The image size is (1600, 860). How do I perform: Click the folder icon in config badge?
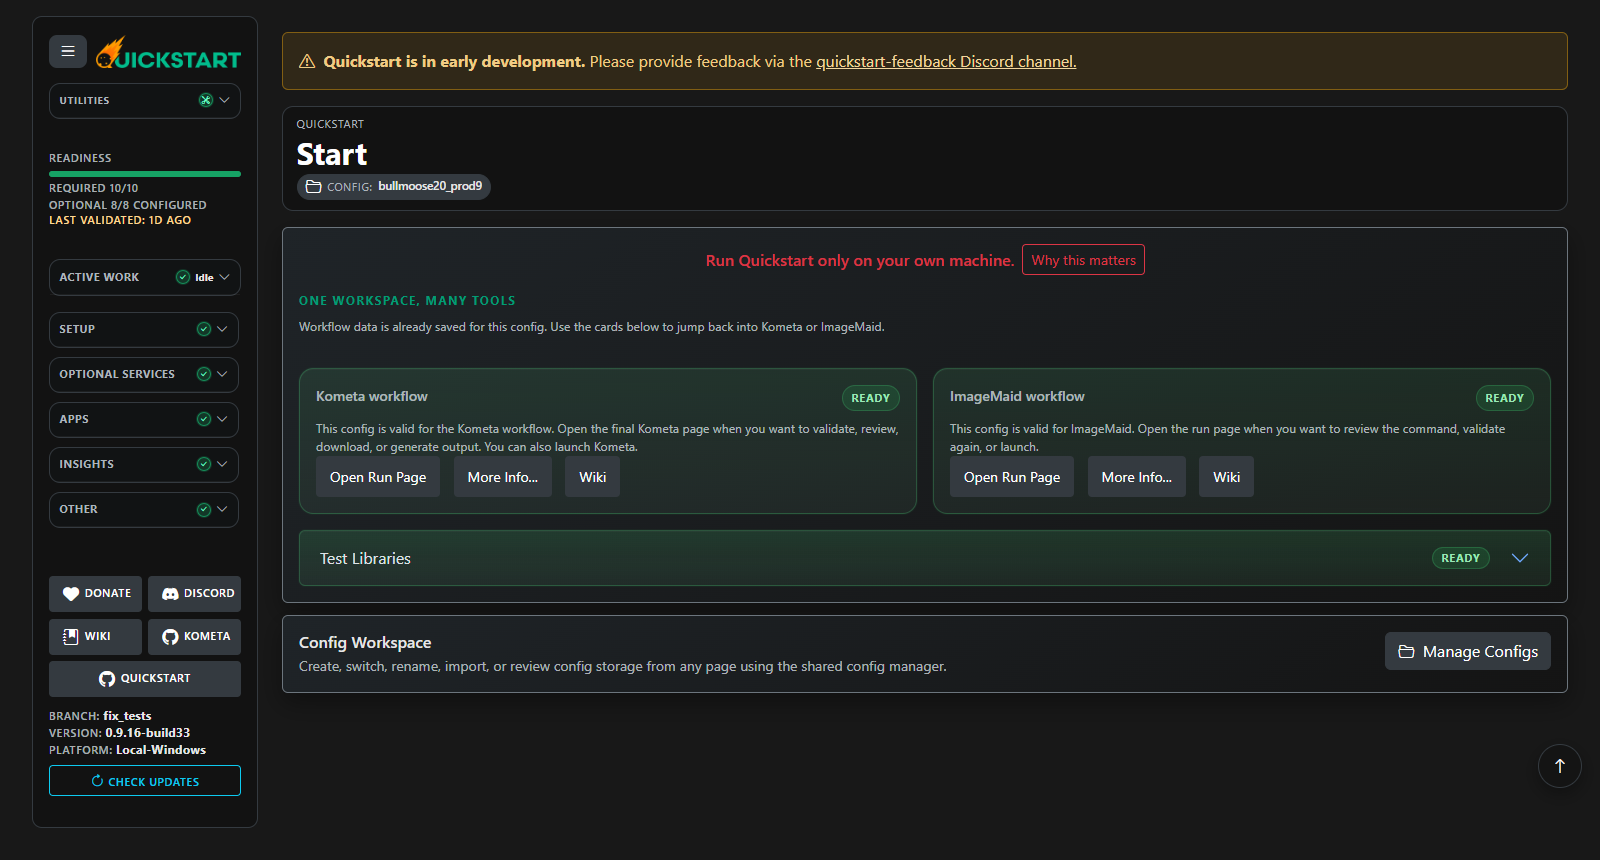pos(313,186)
